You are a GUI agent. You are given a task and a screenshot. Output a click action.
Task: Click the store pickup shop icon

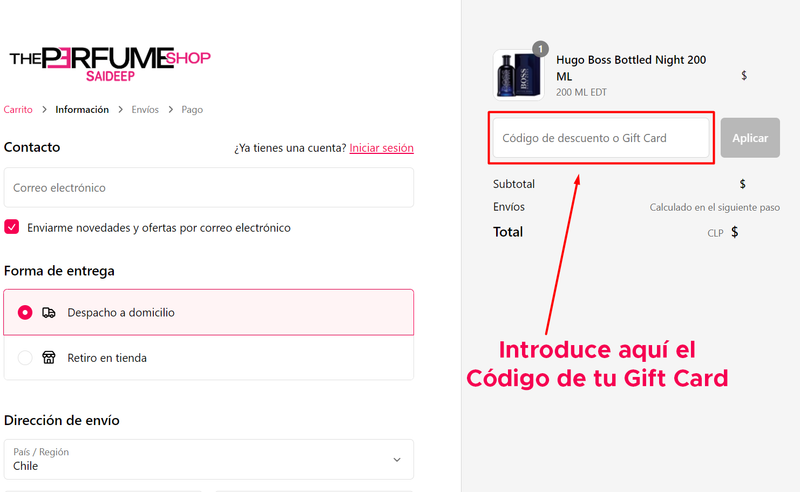tap(48, 357)
